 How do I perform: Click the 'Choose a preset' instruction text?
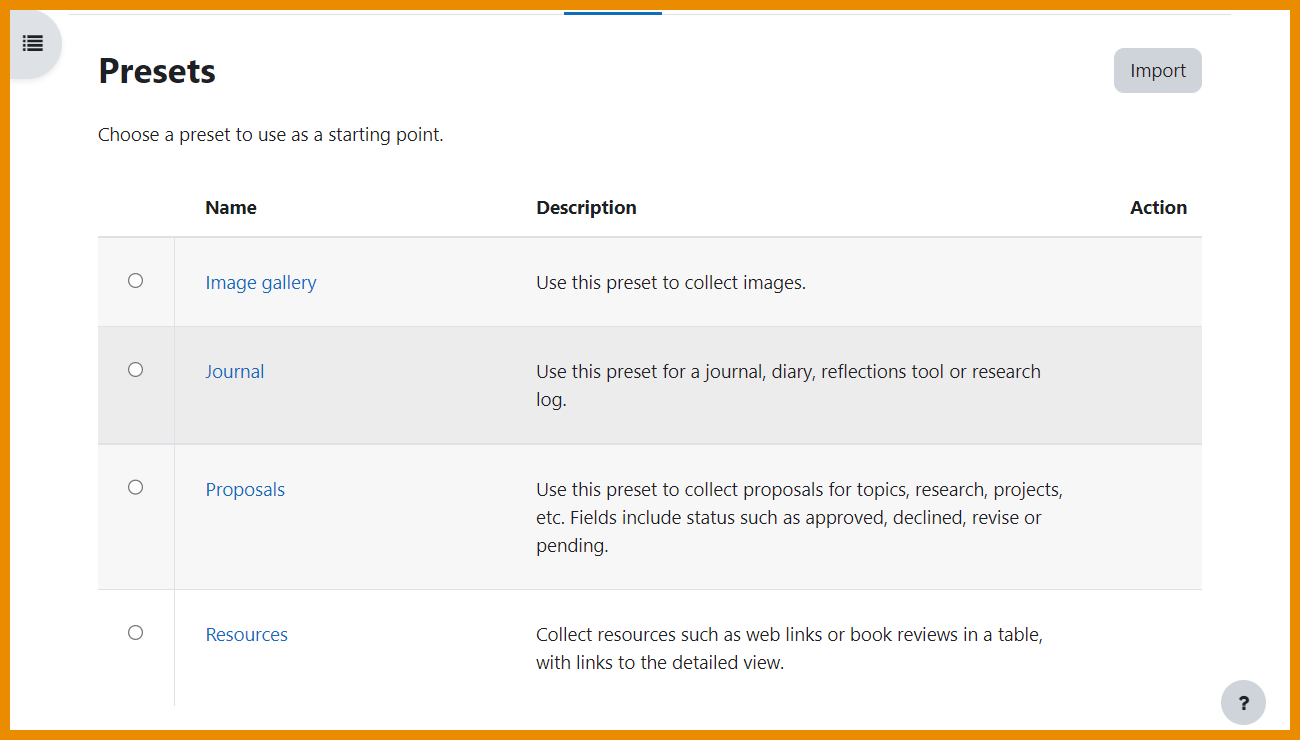coord(270,135)
